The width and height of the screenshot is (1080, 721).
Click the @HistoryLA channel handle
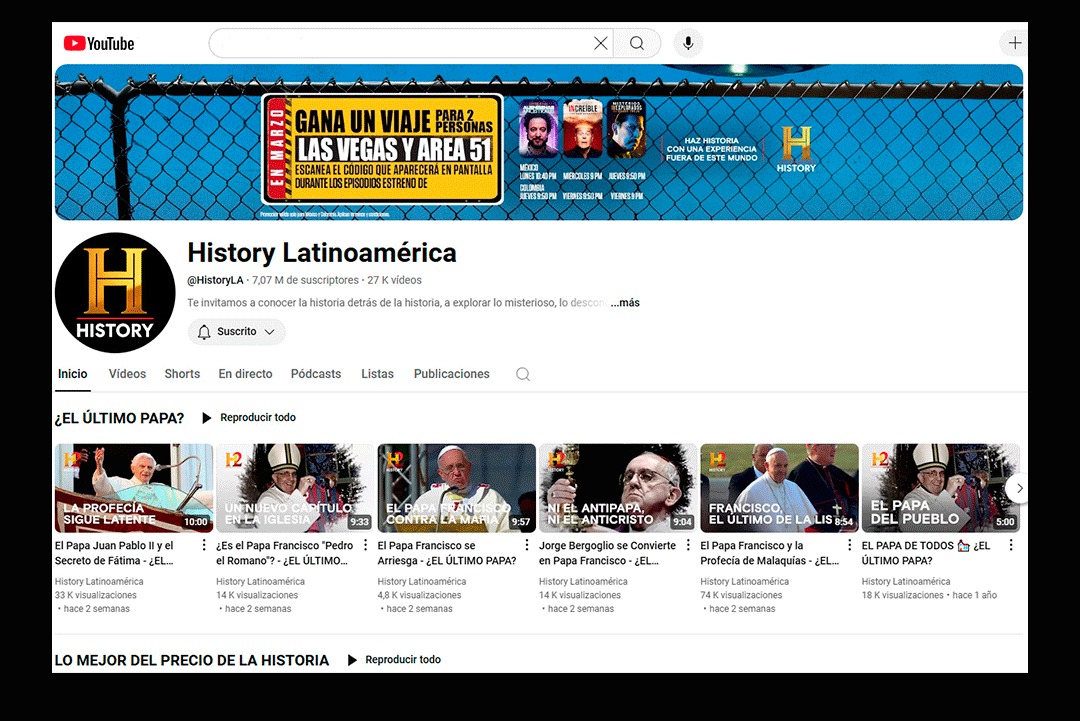tap(216, 280)
